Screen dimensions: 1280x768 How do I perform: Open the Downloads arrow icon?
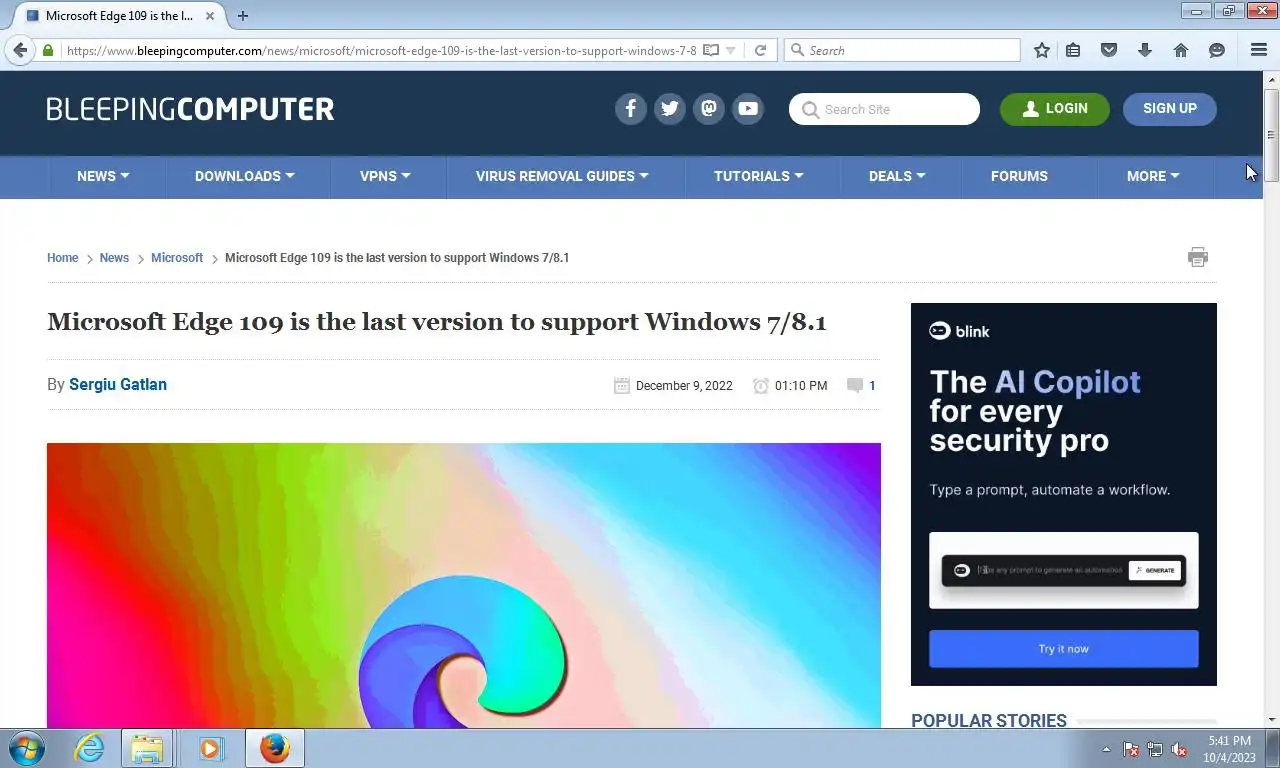coord(1145,50)
